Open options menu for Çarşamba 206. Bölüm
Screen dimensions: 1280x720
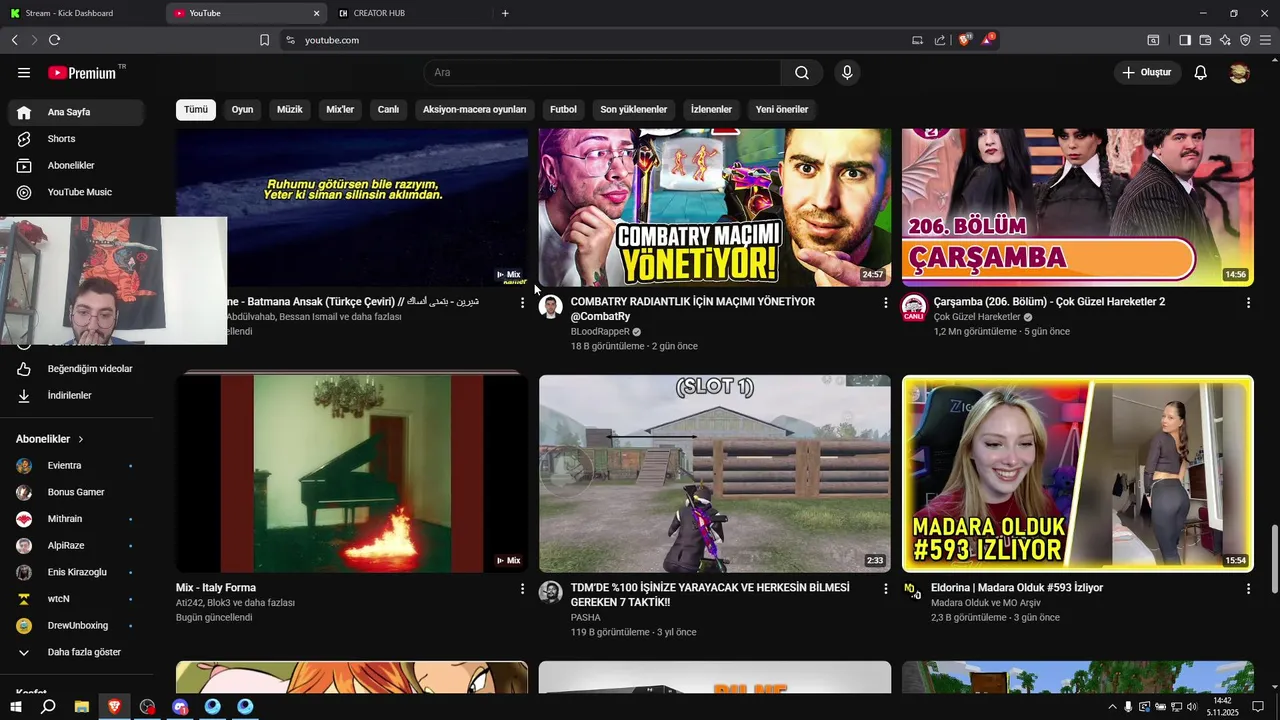[x=1248, y=303]
